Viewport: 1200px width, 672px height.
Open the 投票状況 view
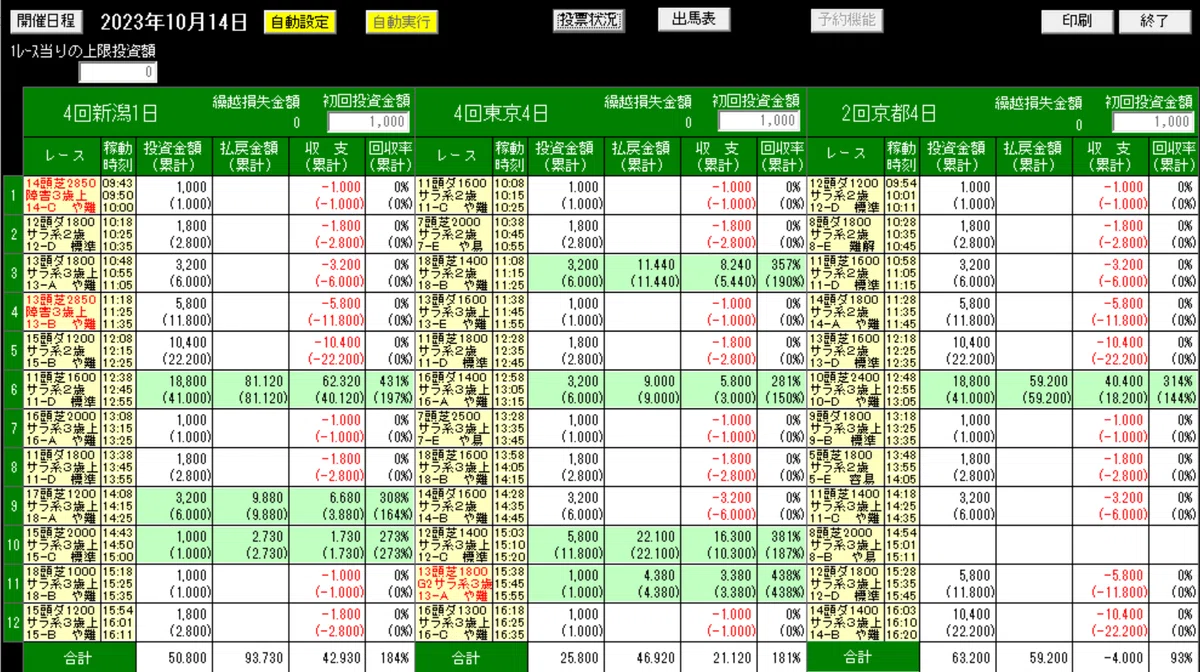click(x=588, y=20)
